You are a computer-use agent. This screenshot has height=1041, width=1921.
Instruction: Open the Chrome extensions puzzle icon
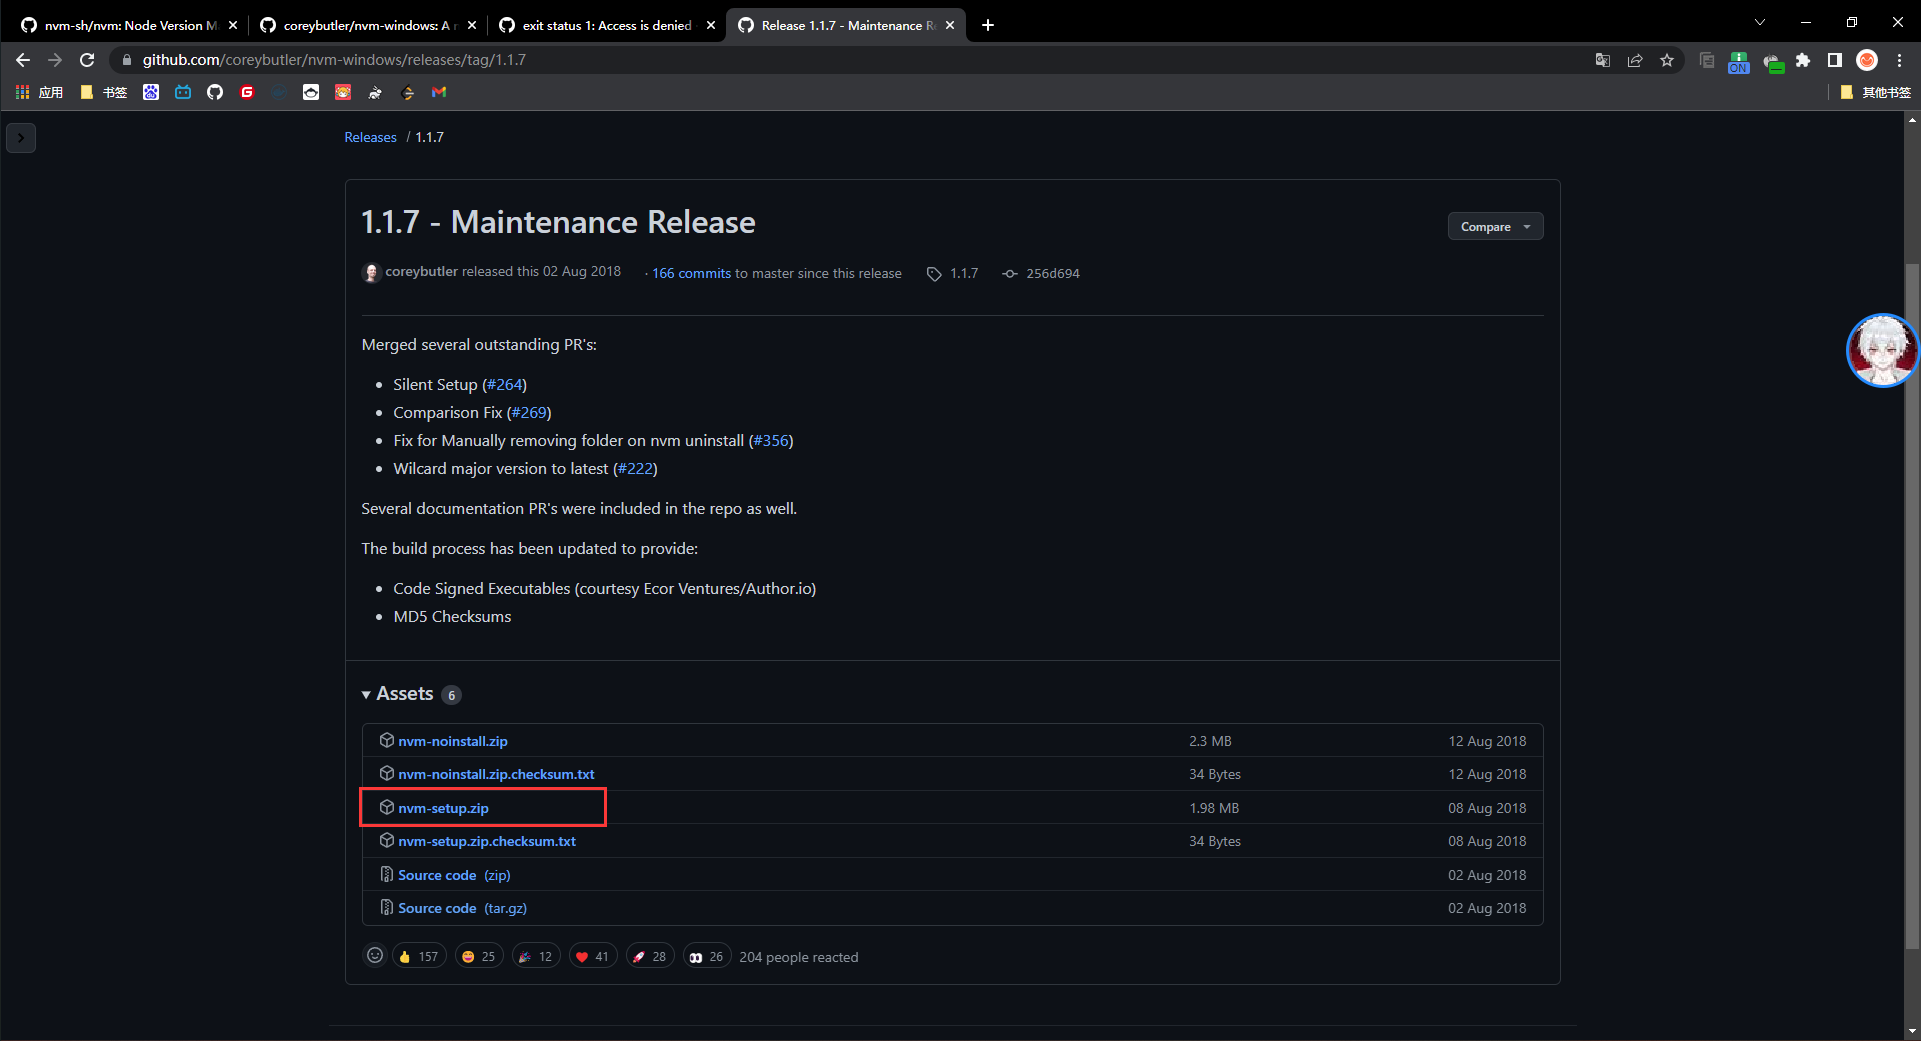(1803, 60)
